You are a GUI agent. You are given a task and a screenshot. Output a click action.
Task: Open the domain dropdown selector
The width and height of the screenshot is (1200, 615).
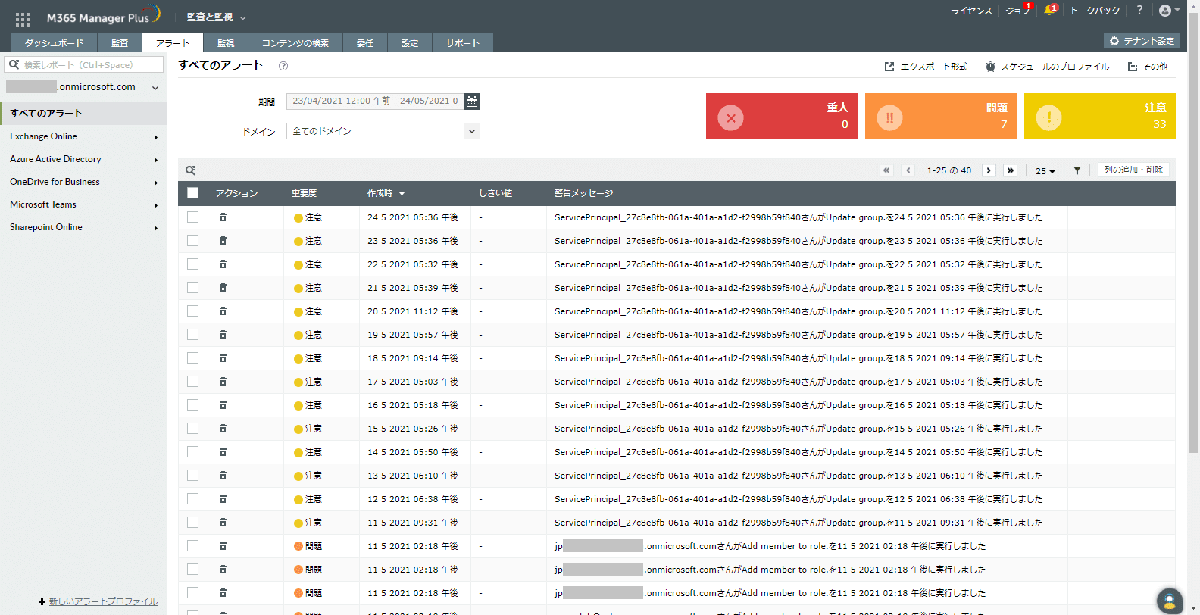click(x=384, y=131)
